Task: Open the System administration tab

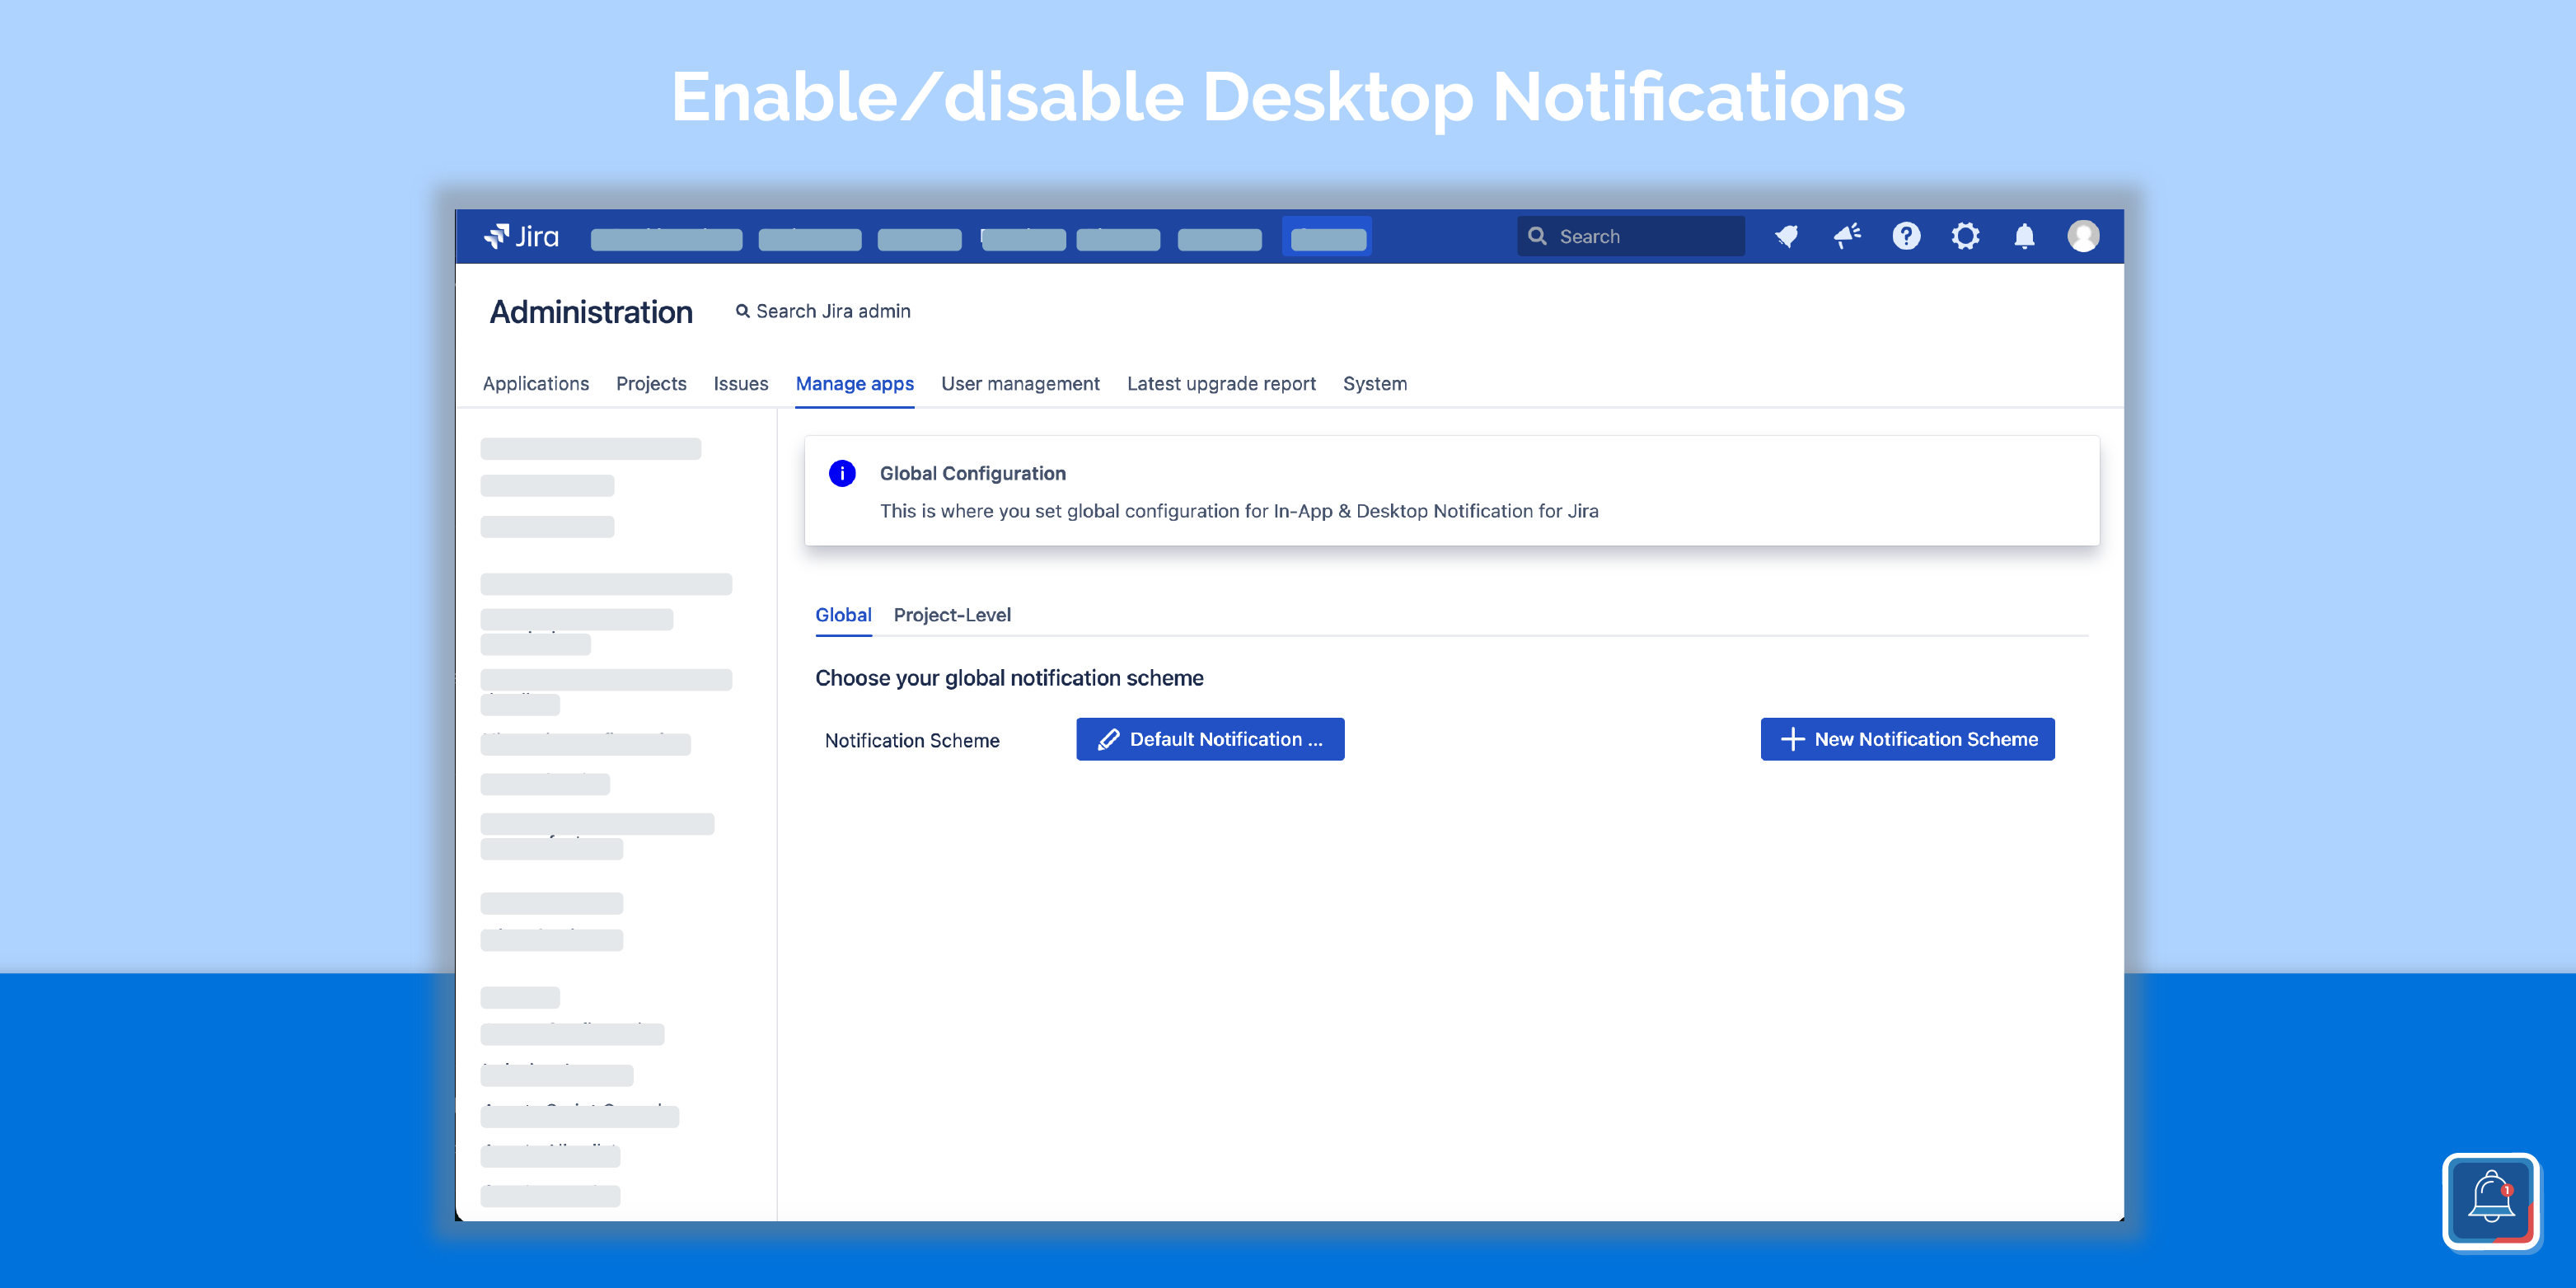Action: 1375,383
